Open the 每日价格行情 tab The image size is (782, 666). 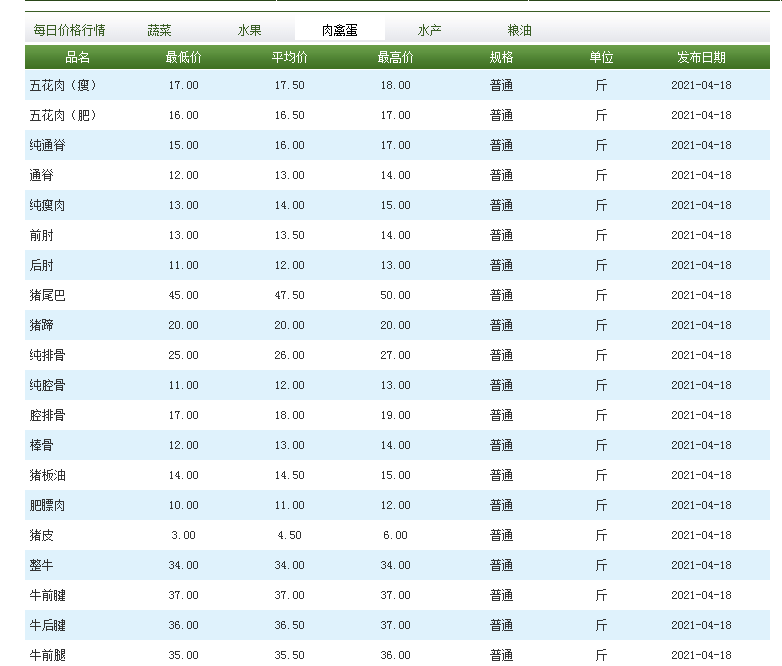tap(69, 30)
